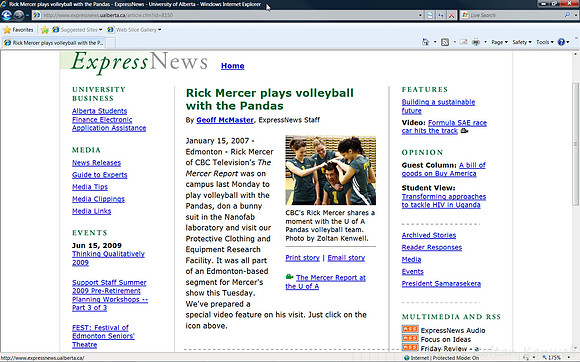Open Guide to Experts link
This screenshot has width=580, height=362.
[100, 175]
